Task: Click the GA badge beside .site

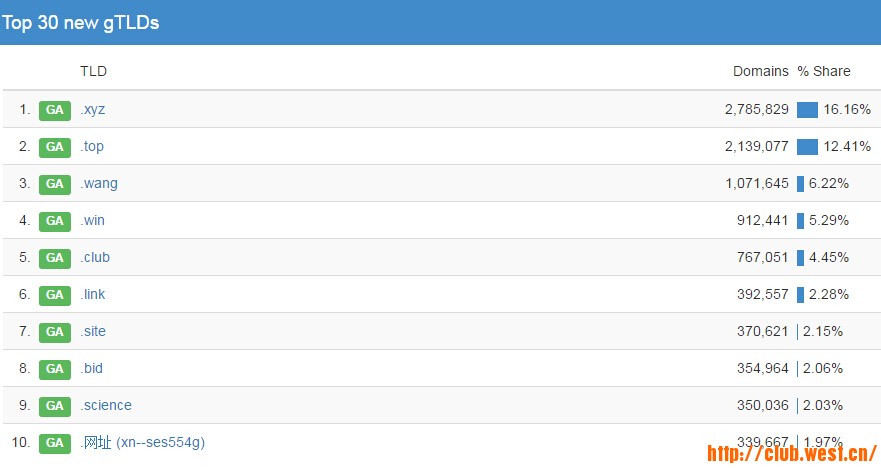Action: (54, 332)
